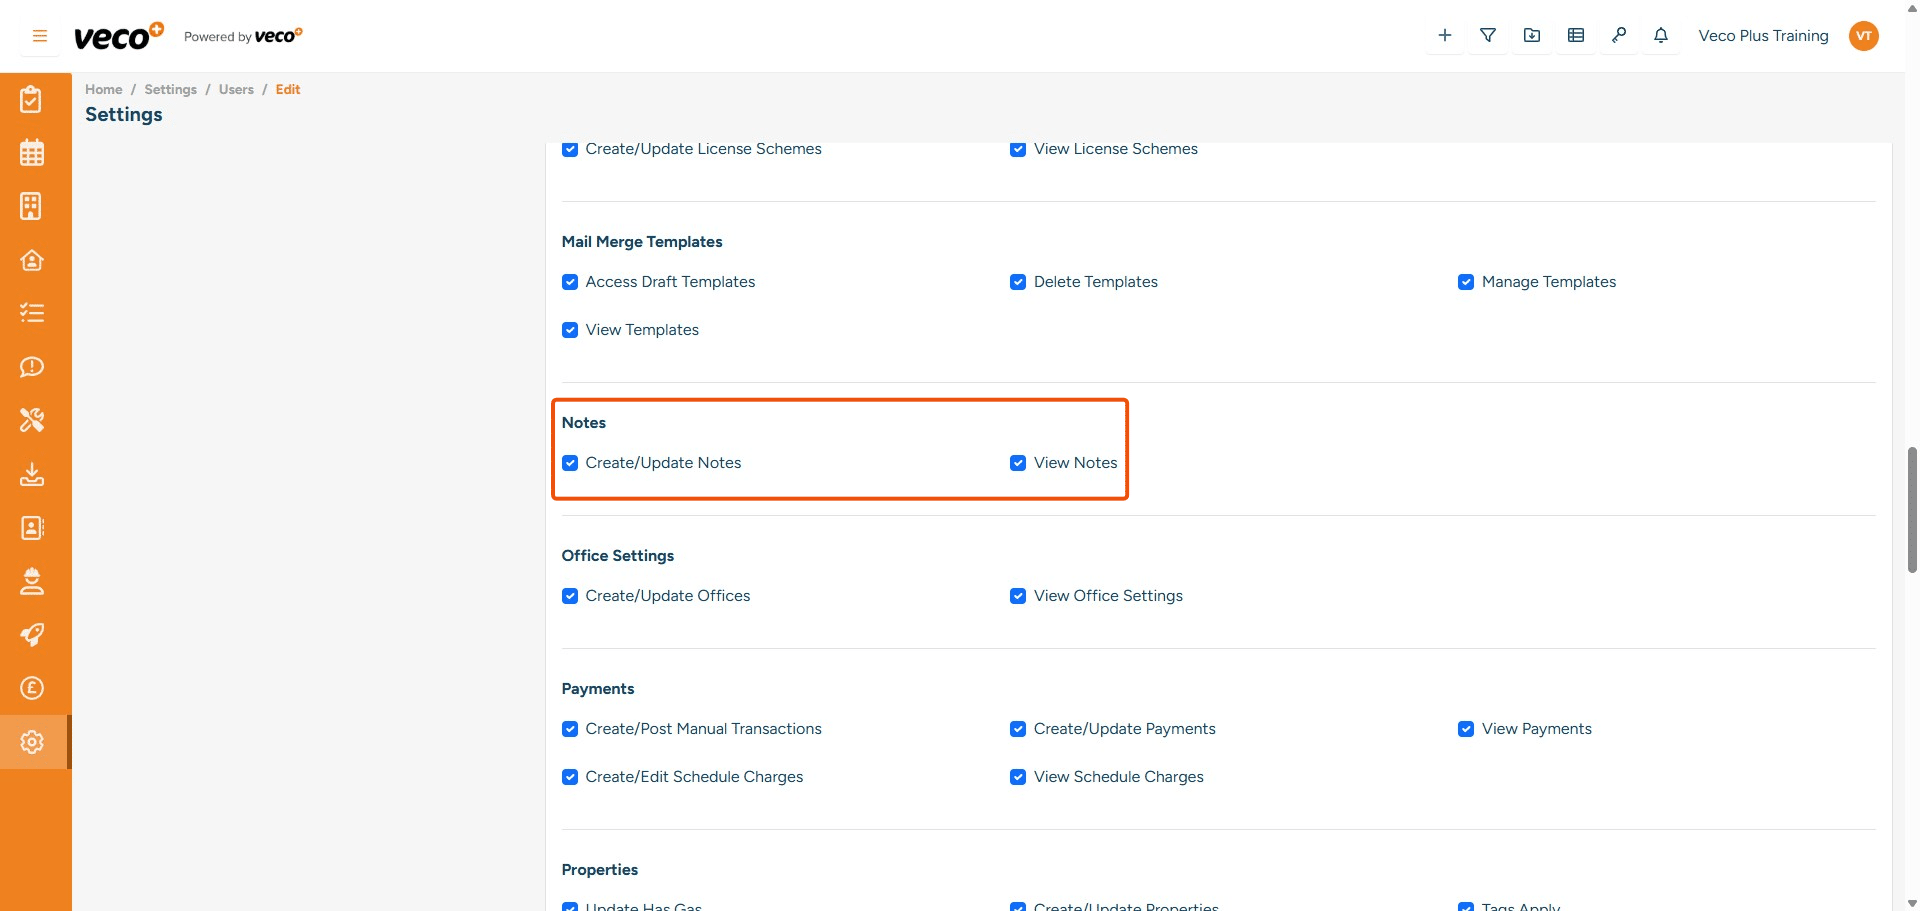Image resolution: width=1920 pixels, height=911 pixels.
Task: Click the plus icon to create new
Action: click(1444, 35)
